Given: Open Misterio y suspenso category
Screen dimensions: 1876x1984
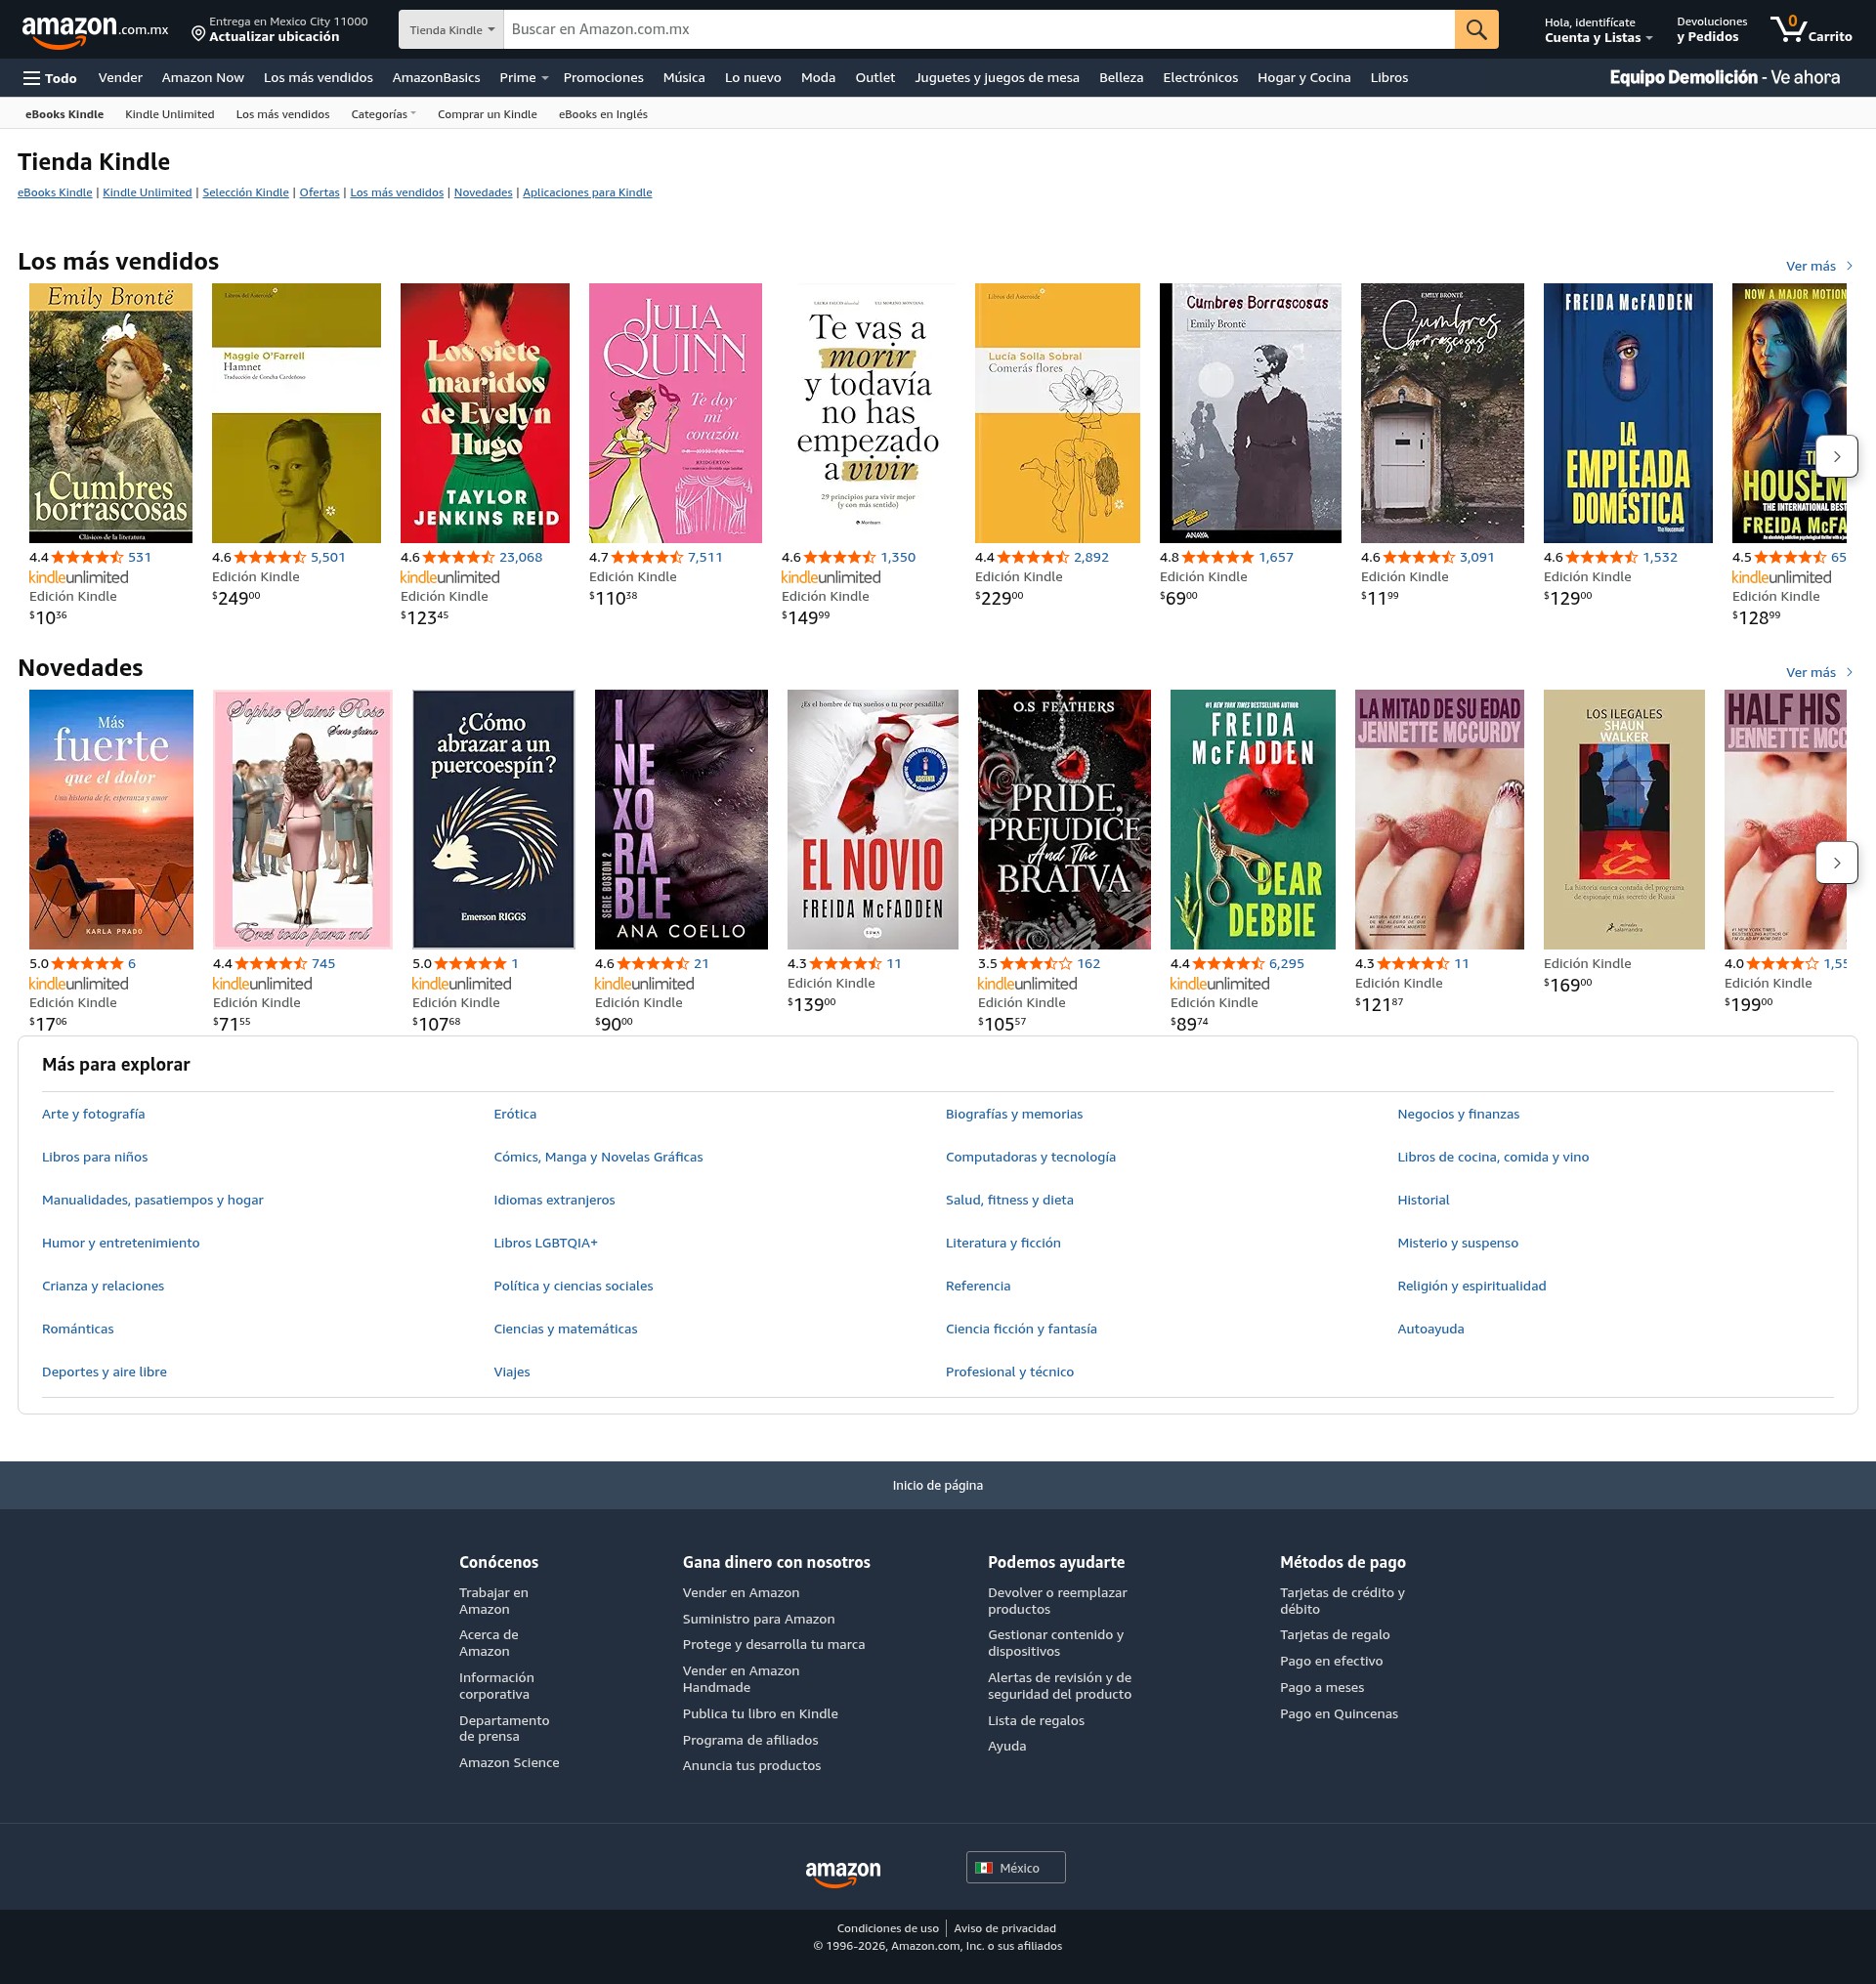Looking at the screenshot, I should [1457, 1243].
